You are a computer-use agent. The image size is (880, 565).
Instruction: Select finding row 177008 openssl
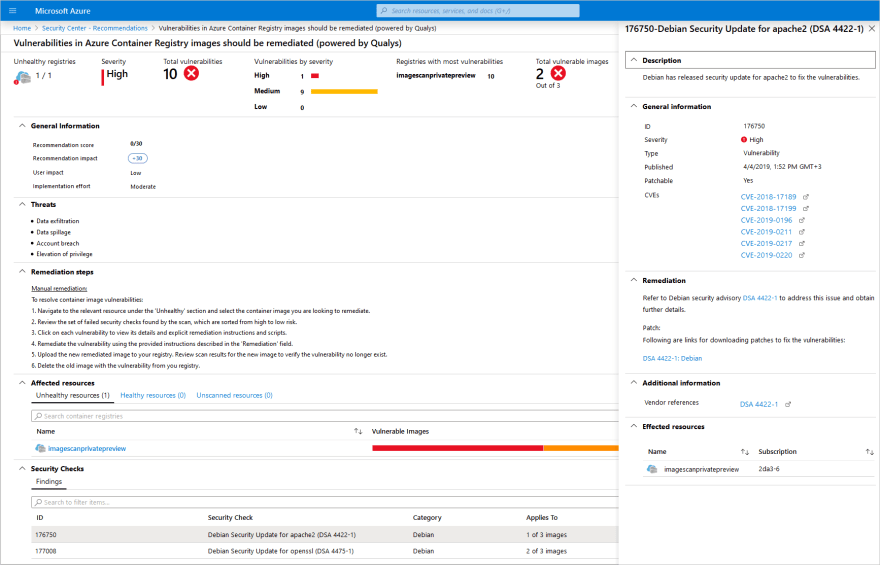coord(325,551)
